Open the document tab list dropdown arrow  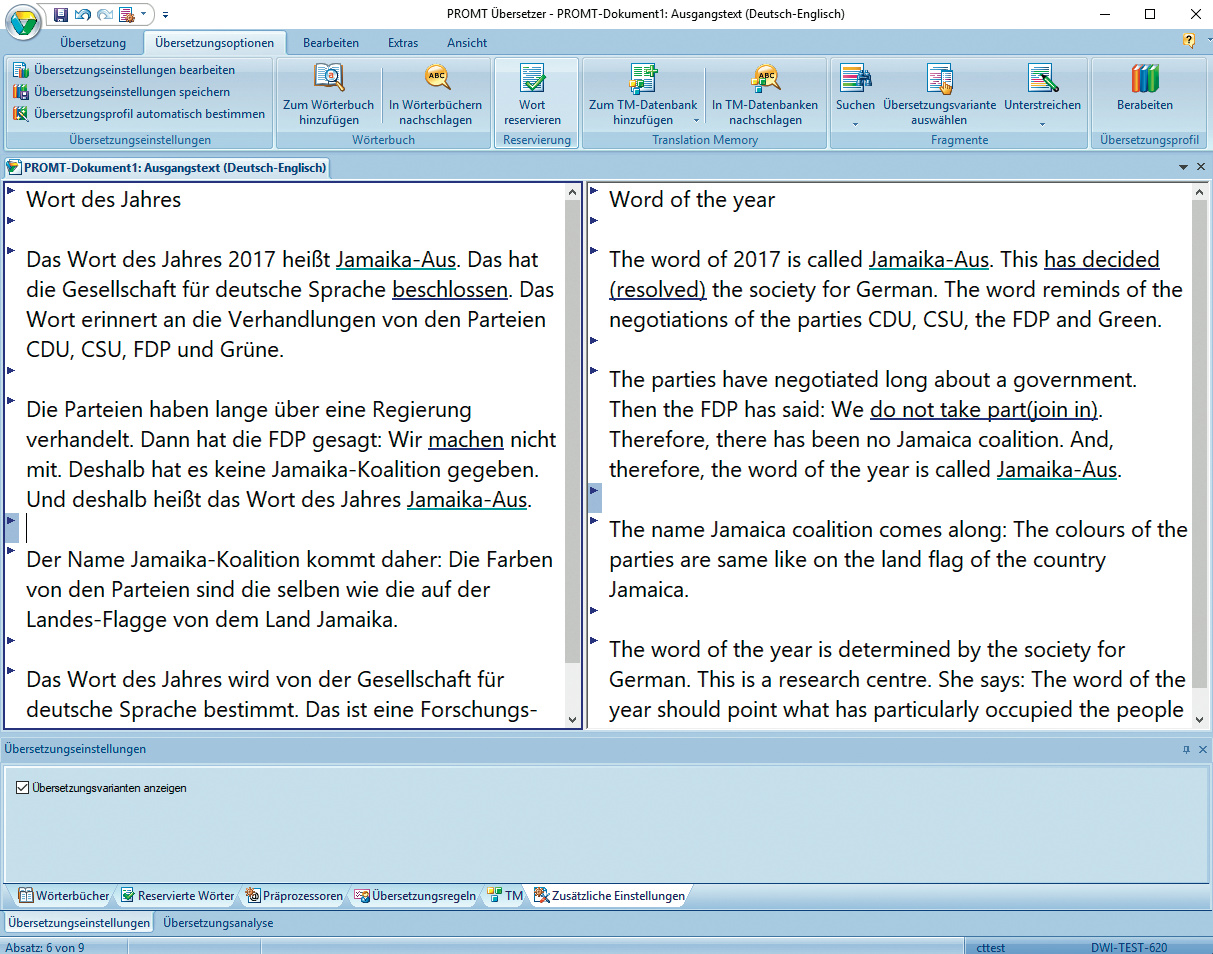pos(1184,167)
